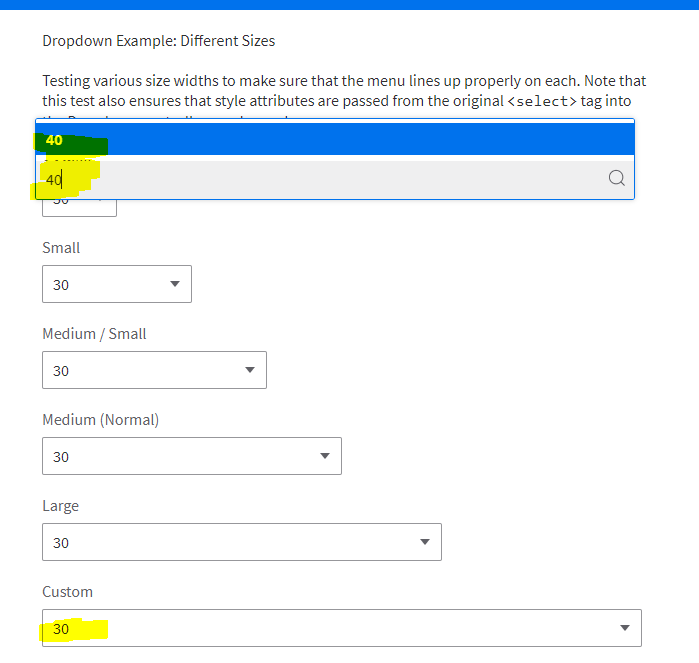Click the 'Large' label text
The height and width of the screenshot is (663, 699).
[x=61, y=506]
